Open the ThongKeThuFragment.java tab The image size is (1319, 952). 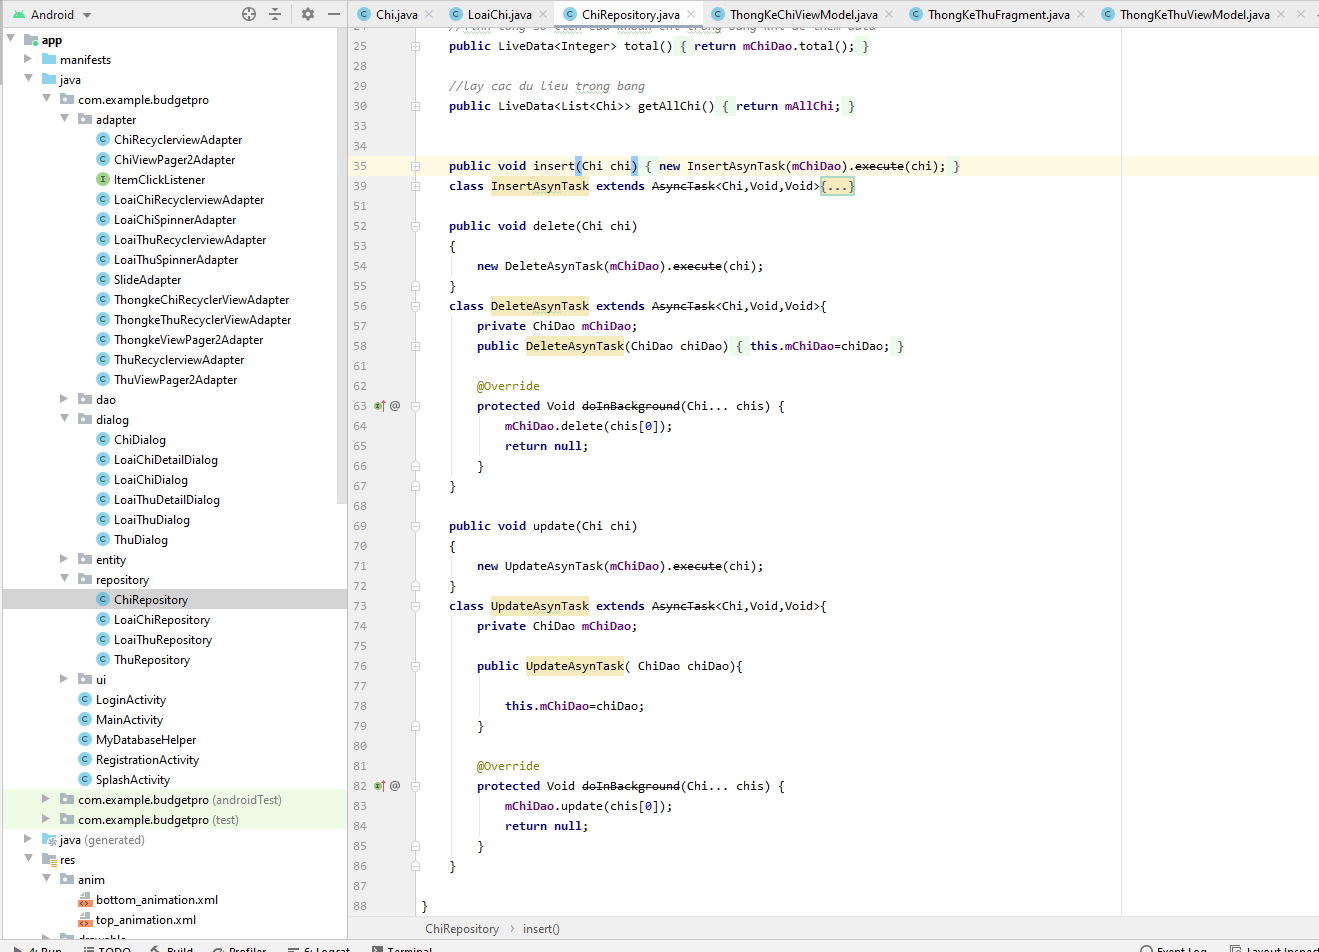998,14
